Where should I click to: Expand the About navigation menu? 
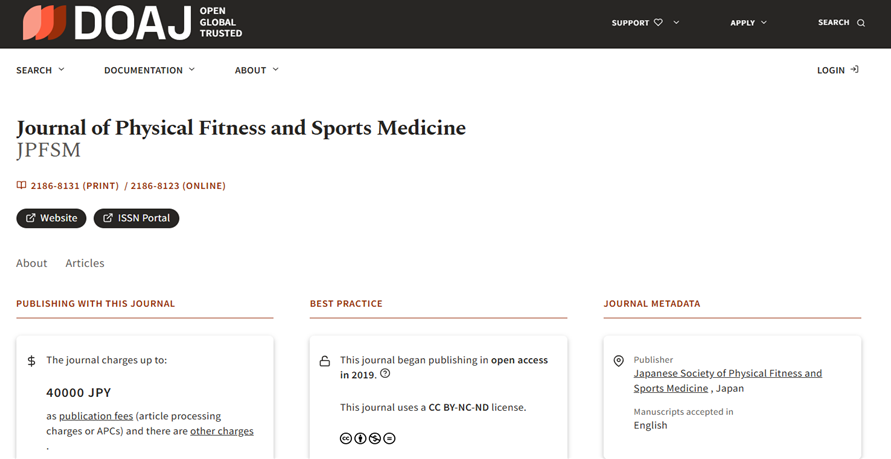coord(257,70)
